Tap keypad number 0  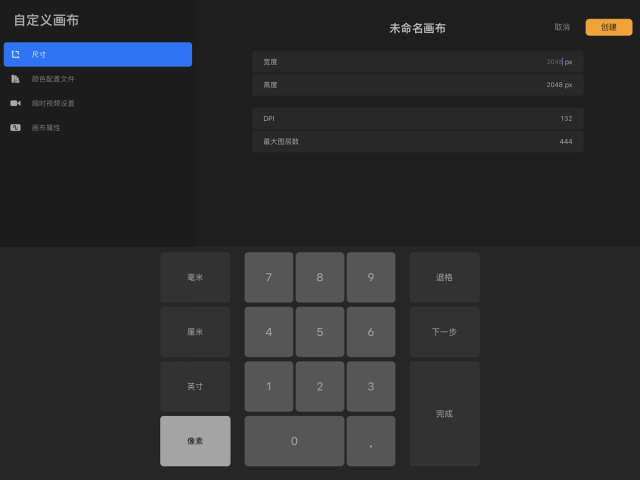pos(294,441)
